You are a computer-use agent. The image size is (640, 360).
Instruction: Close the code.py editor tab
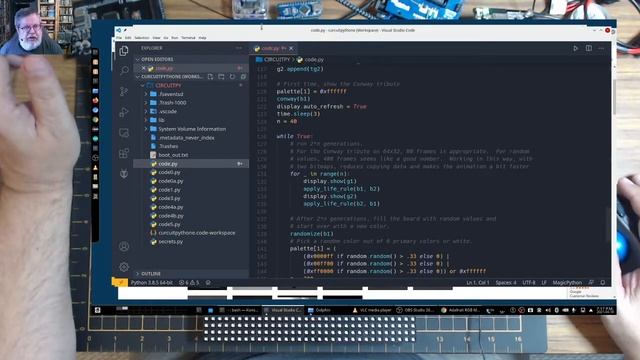(291, 48)
